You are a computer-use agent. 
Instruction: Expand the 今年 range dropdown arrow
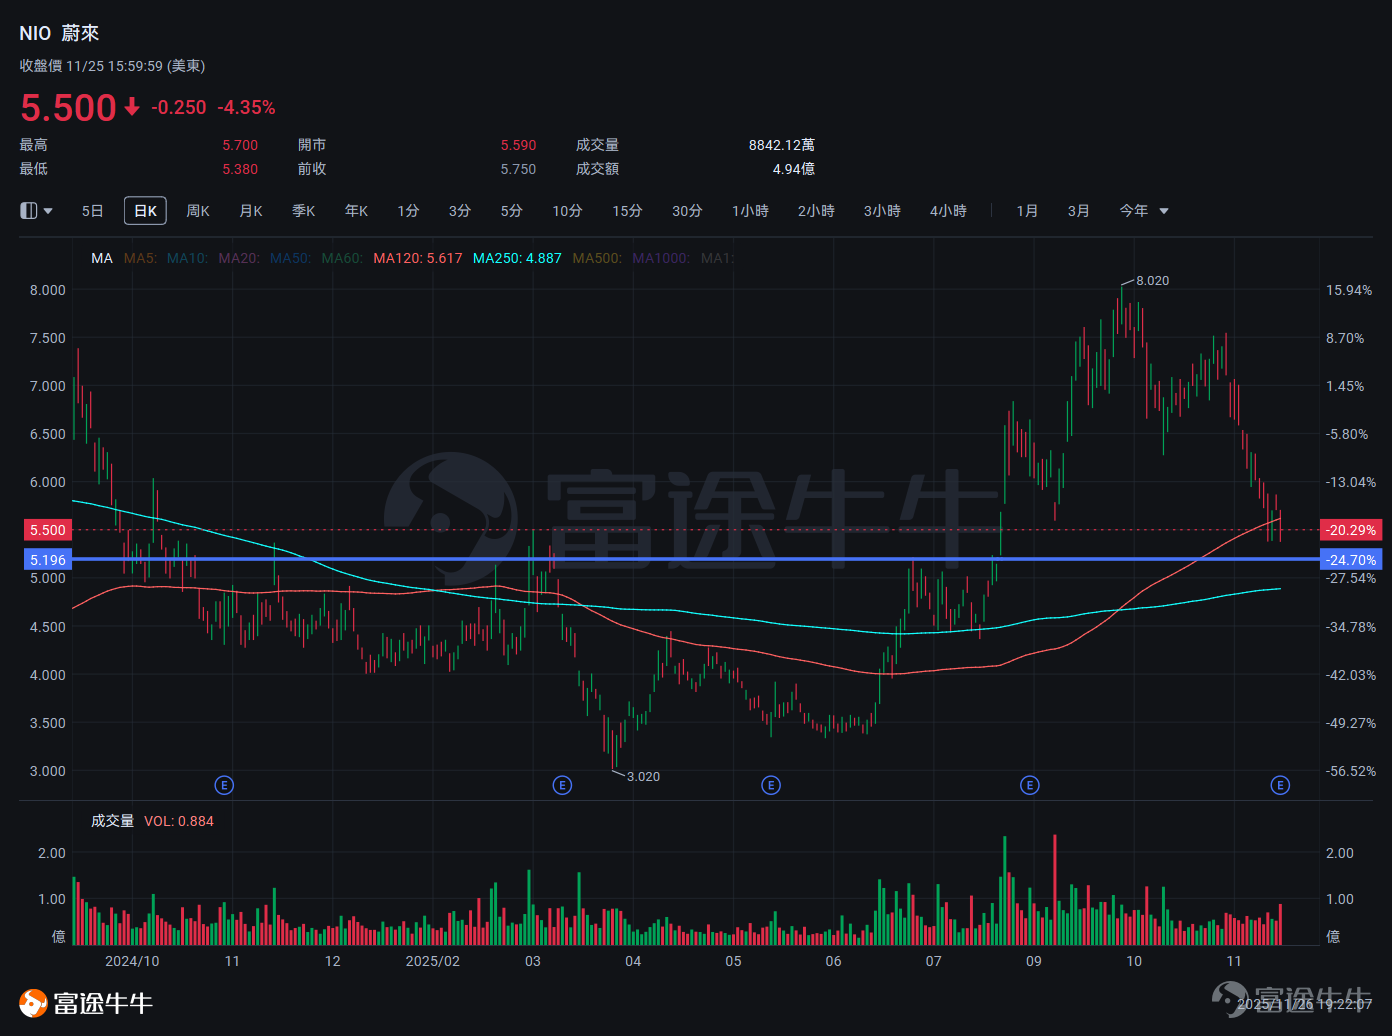point(1163,211)
